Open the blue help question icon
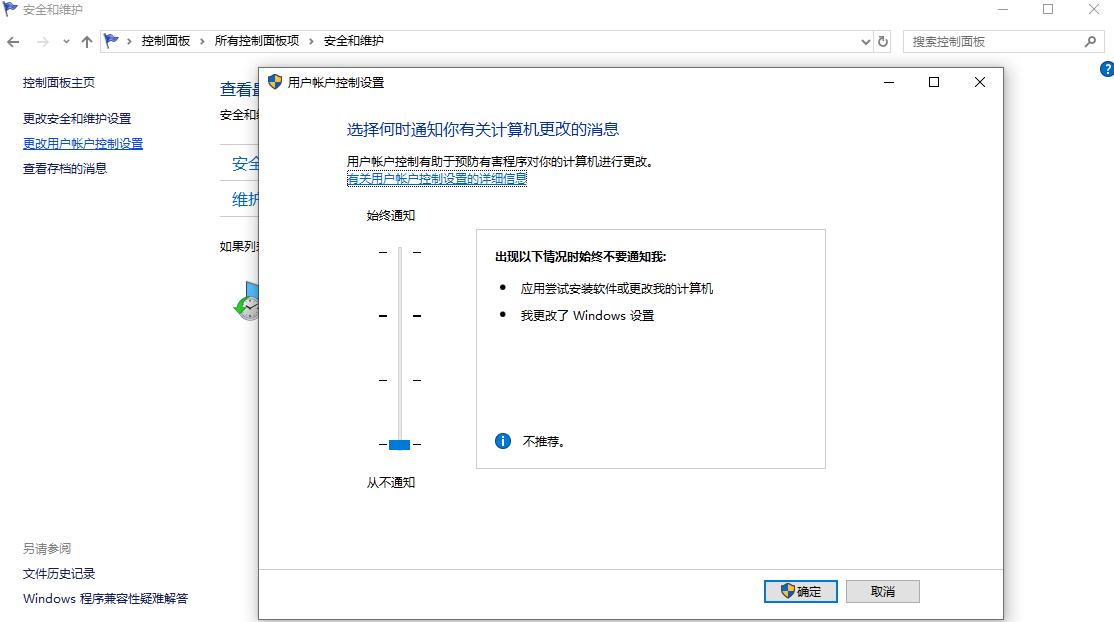The height and width of the screenshot is (622, 1114). 1107,69
